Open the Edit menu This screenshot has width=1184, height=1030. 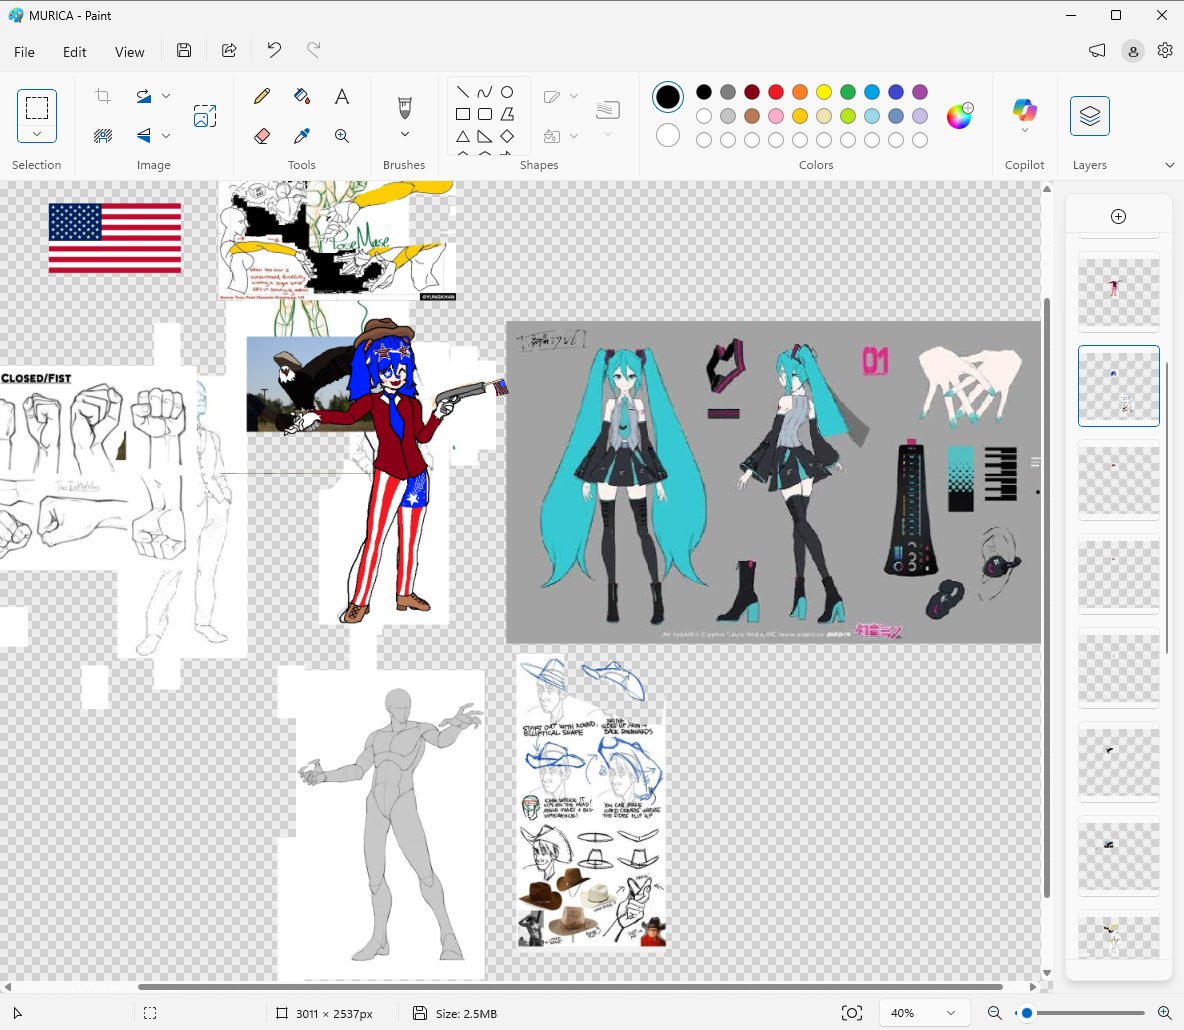[x=75, y=52]
